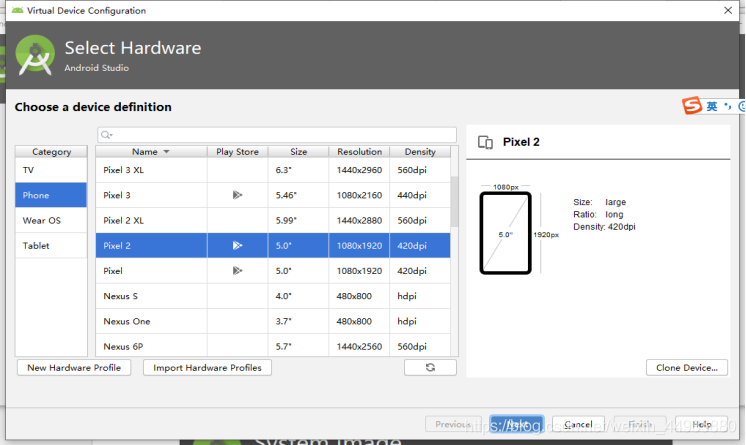This screenshot has width=746, height=445.
Task: Select the Pixel 2 XL device row
Action: coord(273,220)
